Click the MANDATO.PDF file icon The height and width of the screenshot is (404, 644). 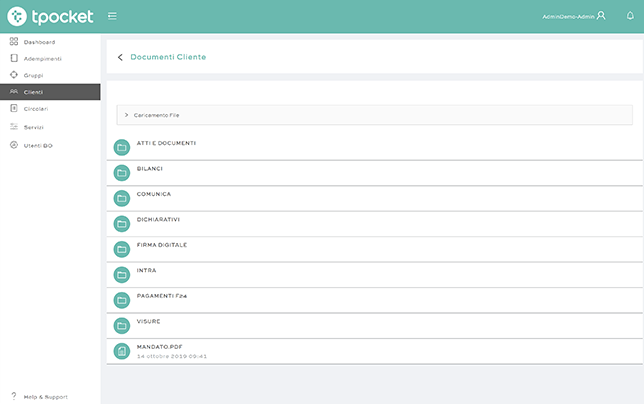pyautogui.click(x=122, y=350)
